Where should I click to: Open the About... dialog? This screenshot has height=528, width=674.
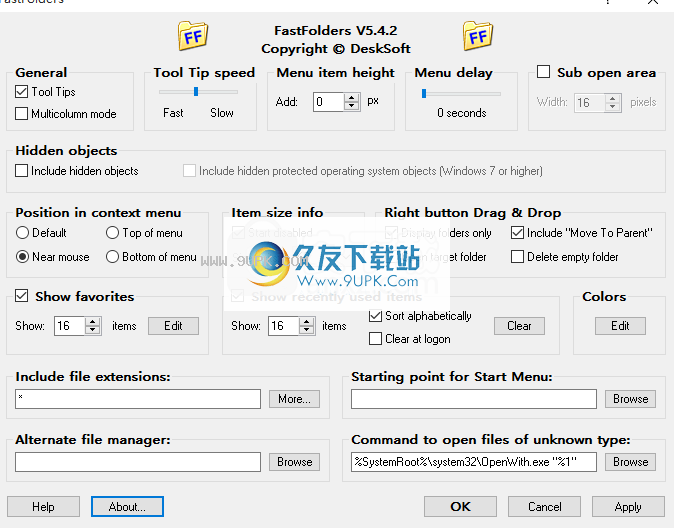[127, 507]
